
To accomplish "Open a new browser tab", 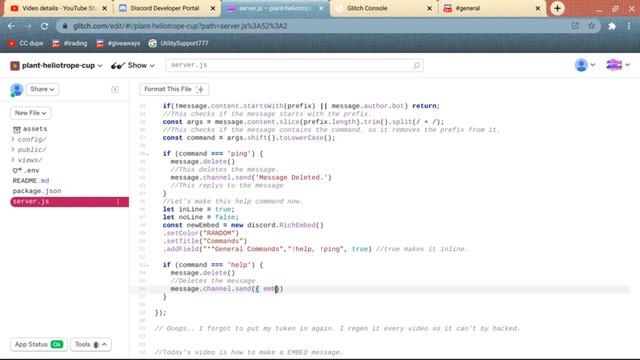I will [557, 8].
